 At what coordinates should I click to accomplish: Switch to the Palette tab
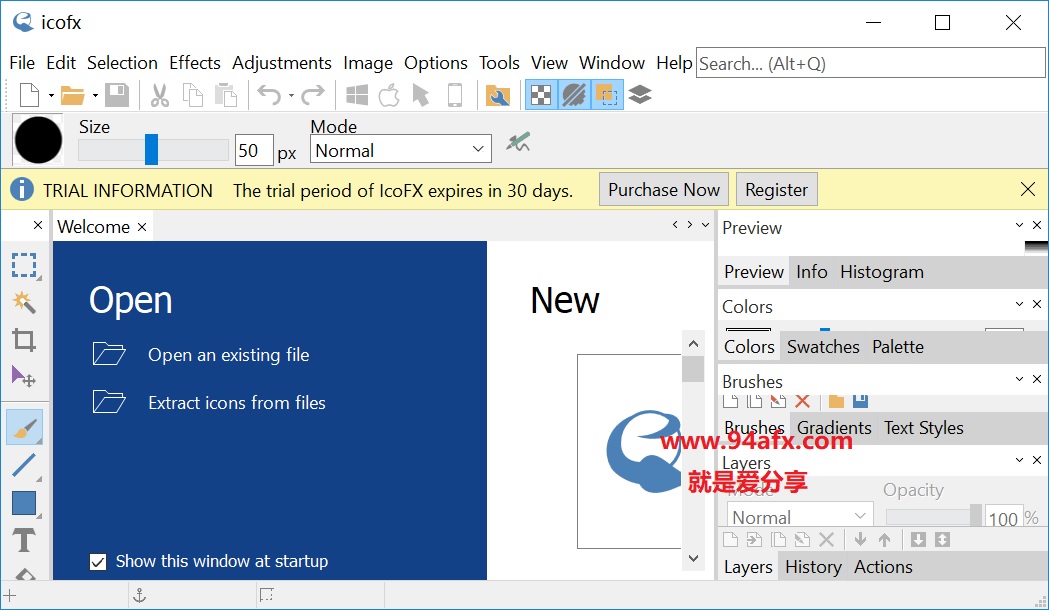(898, 347)
